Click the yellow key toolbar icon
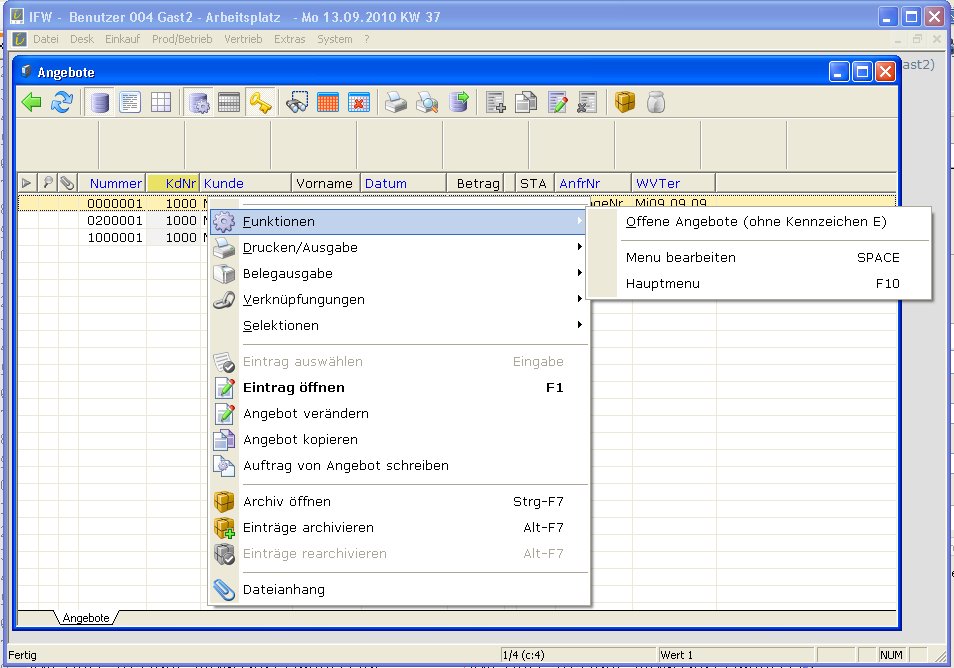Viewport: 954px width, 668px height. click(260, 102)
